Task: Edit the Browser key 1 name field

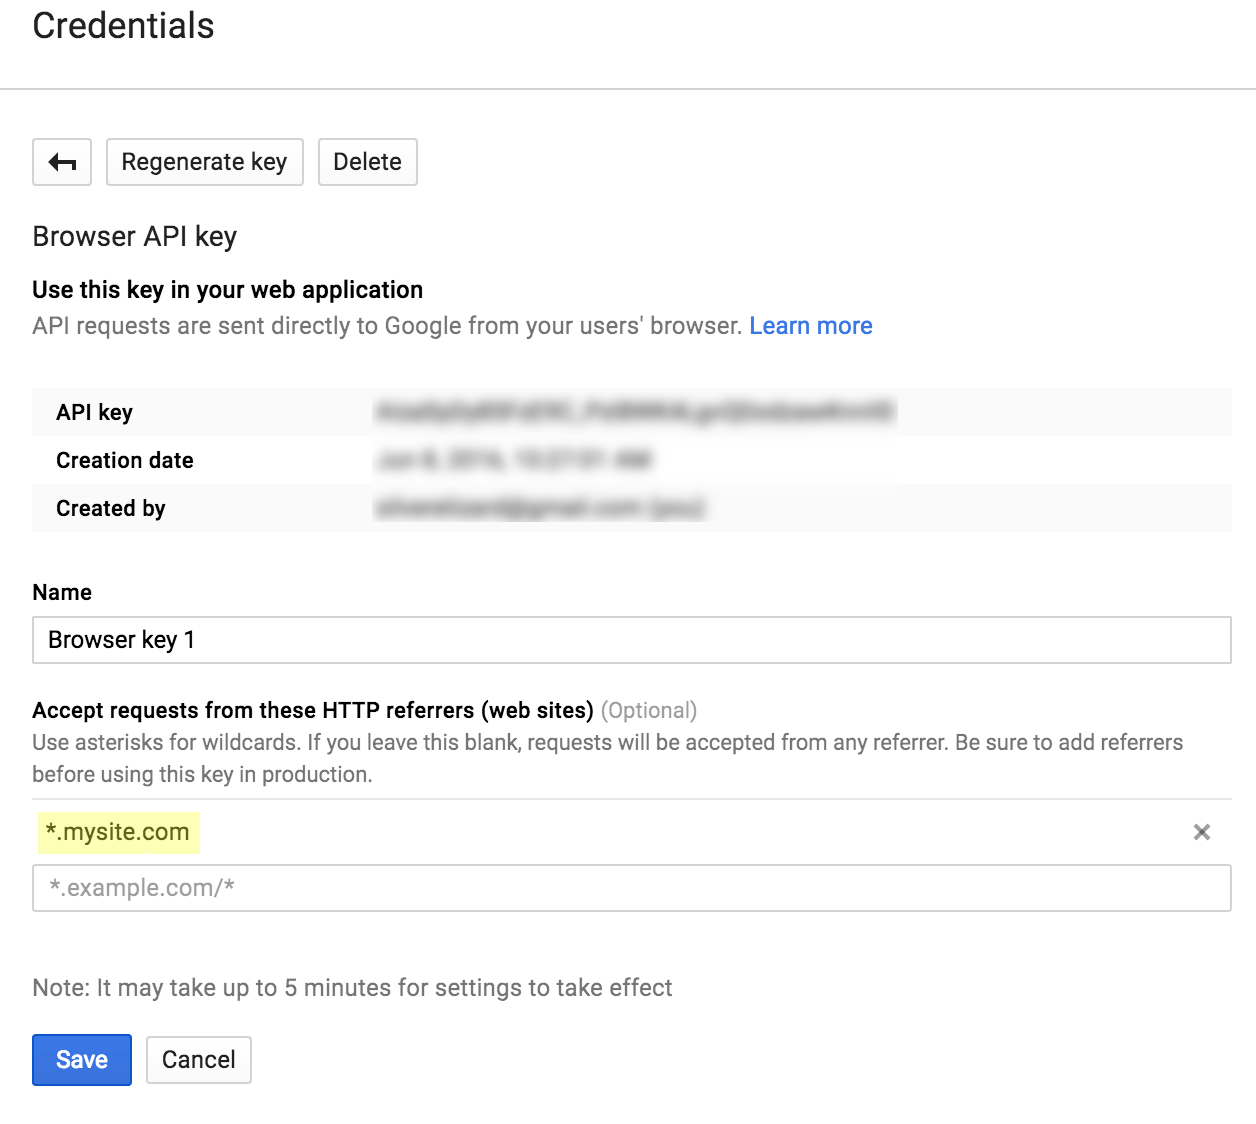Action: pyautogui.click(x=630, y=640)
